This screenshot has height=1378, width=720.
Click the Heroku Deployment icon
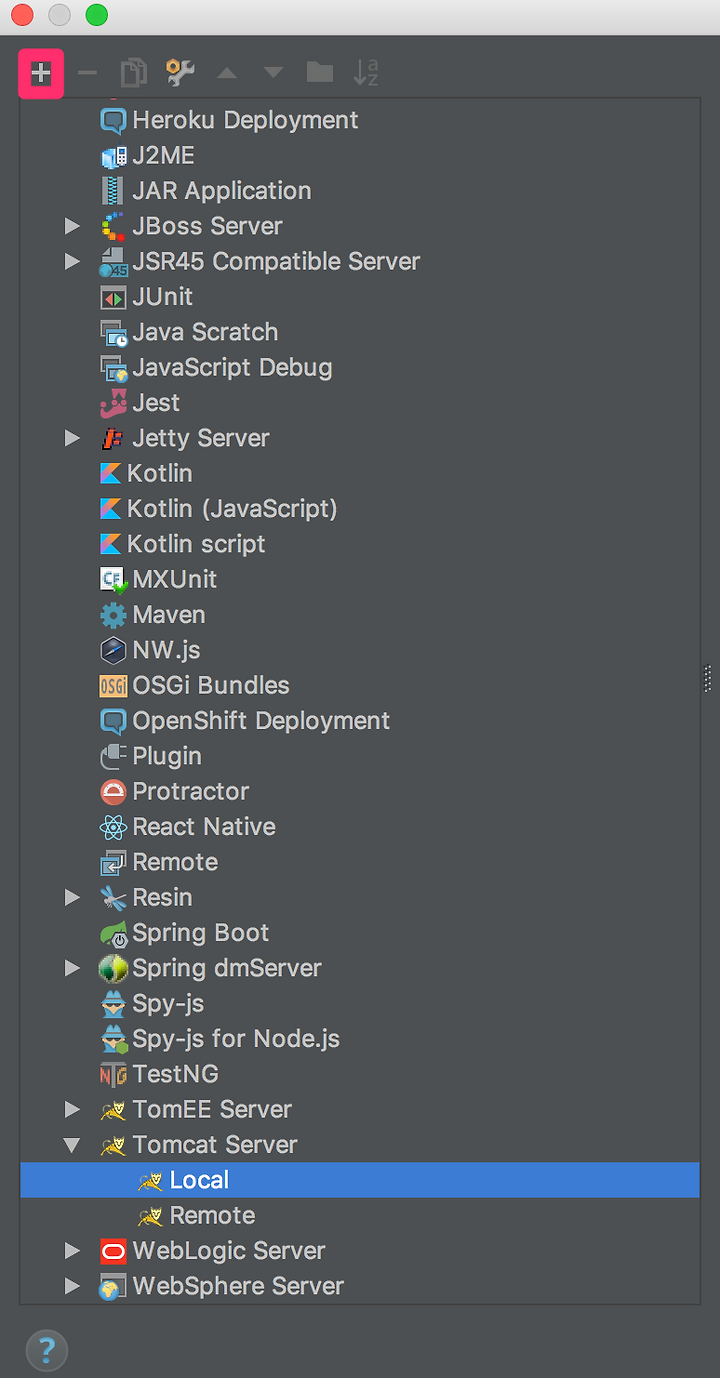tap(114, 120)
